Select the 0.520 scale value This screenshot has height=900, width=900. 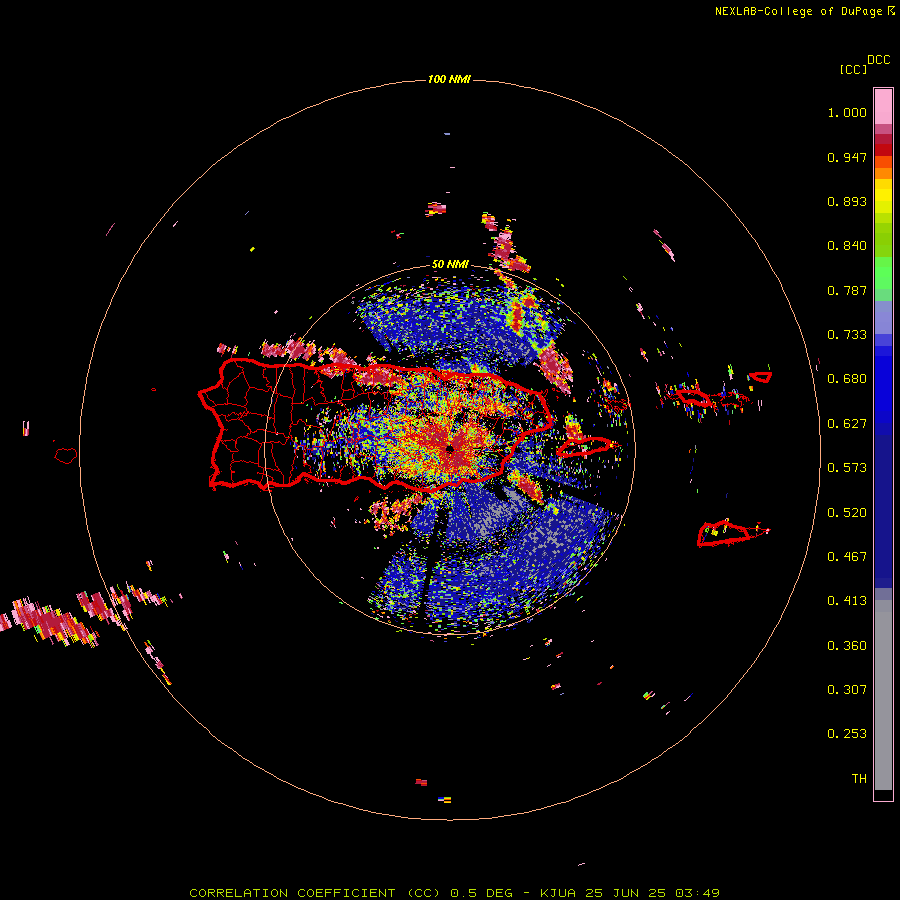pos(847,513)
